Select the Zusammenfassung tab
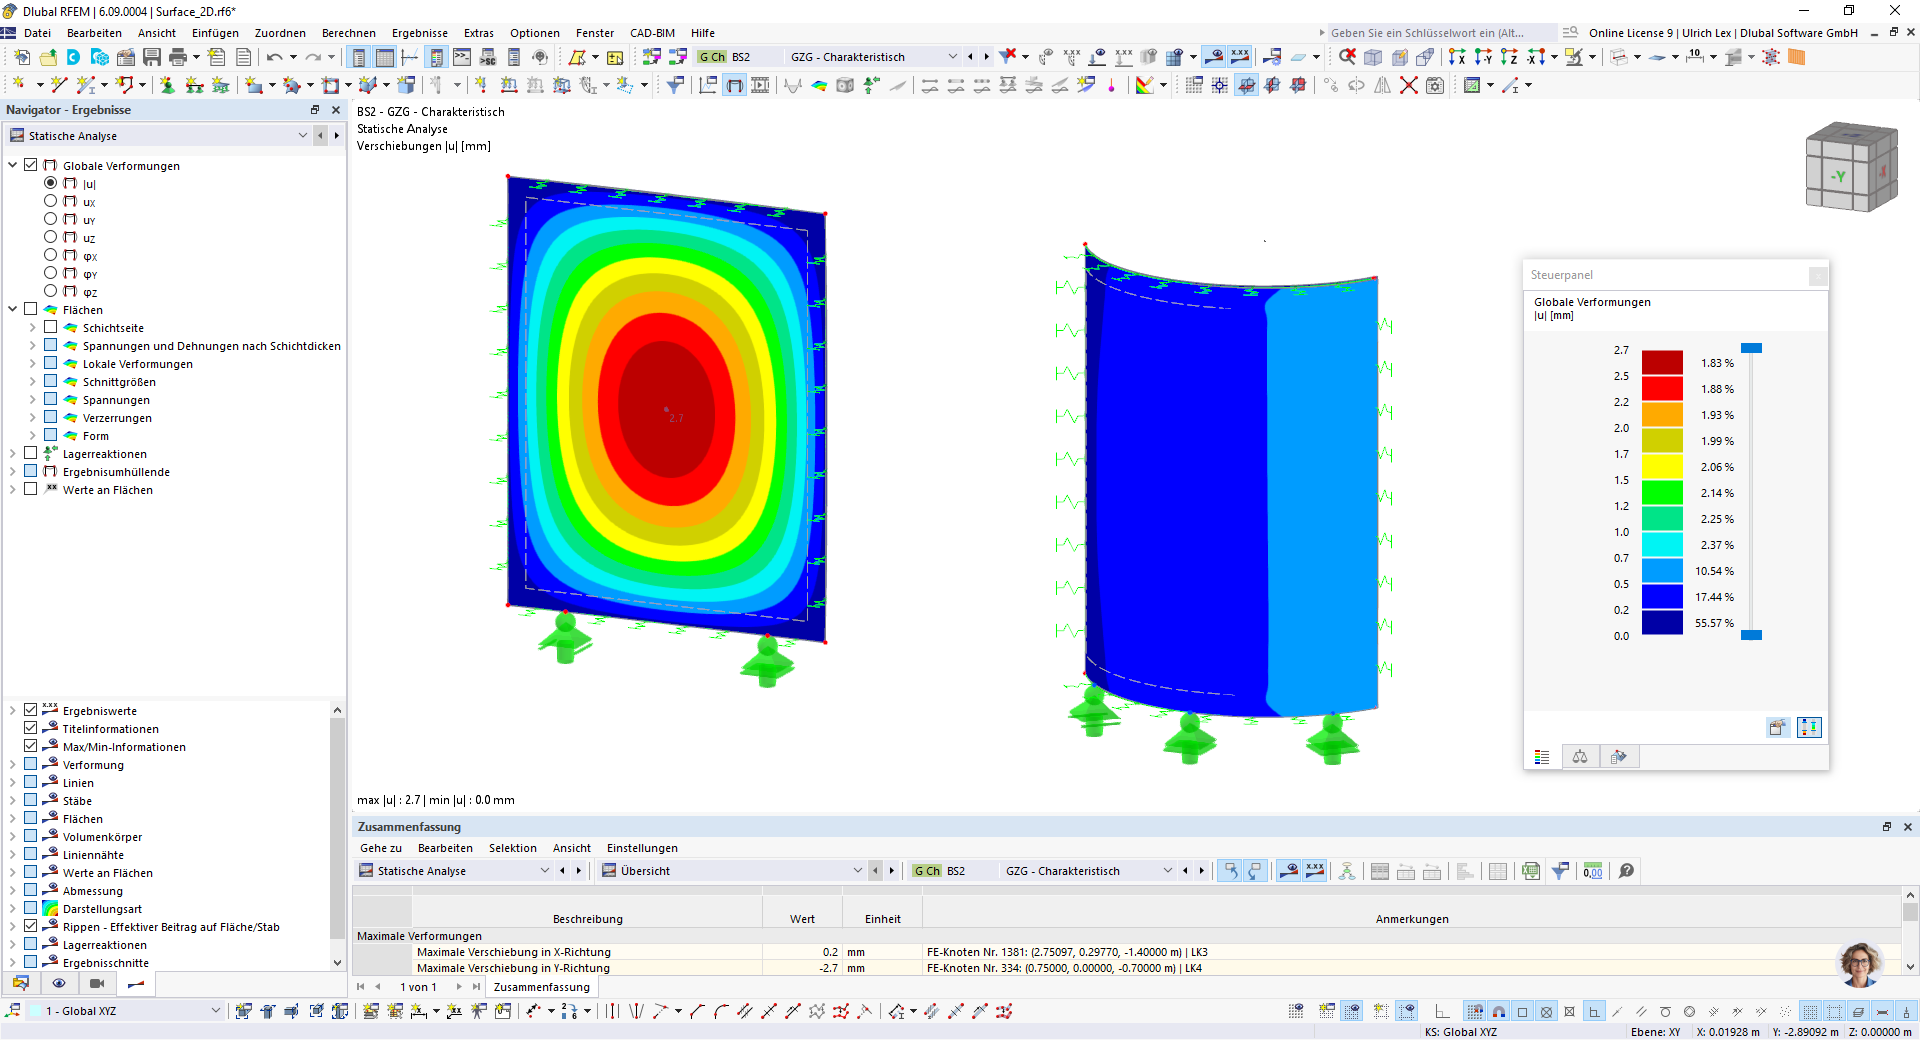Viewport: 1920px width, 1040px height. [542, 987]
